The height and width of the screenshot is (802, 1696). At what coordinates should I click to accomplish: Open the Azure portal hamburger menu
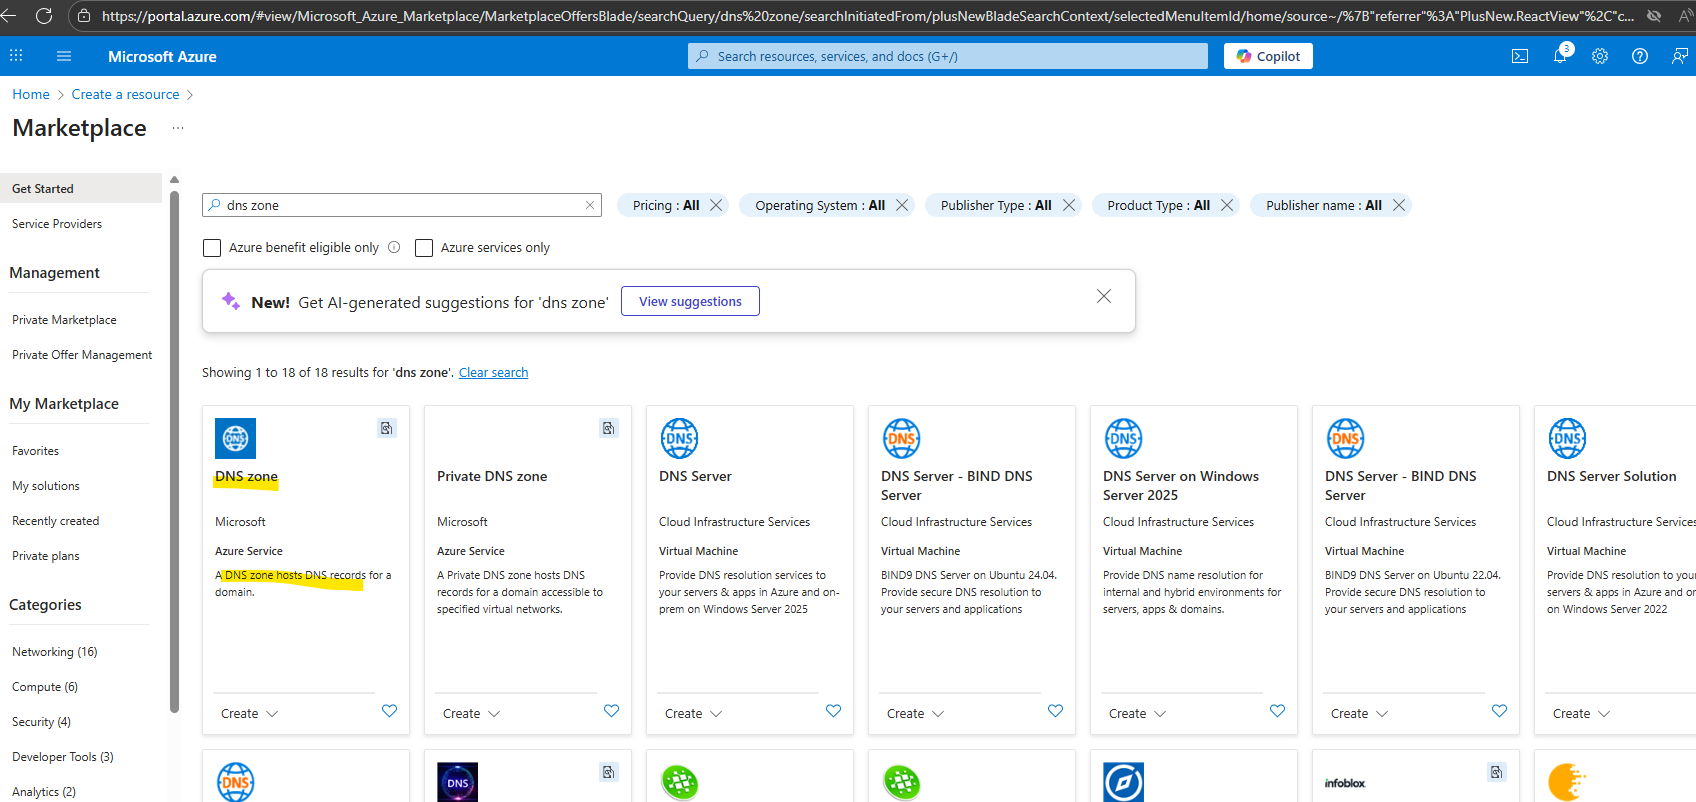[64, 57]
